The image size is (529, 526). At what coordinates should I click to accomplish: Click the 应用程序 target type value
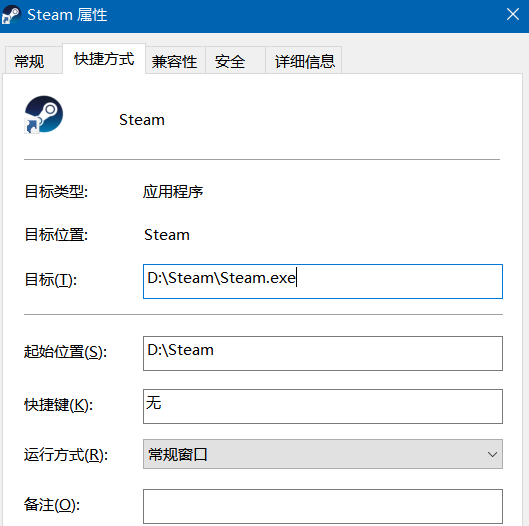[x=173, y=192]
